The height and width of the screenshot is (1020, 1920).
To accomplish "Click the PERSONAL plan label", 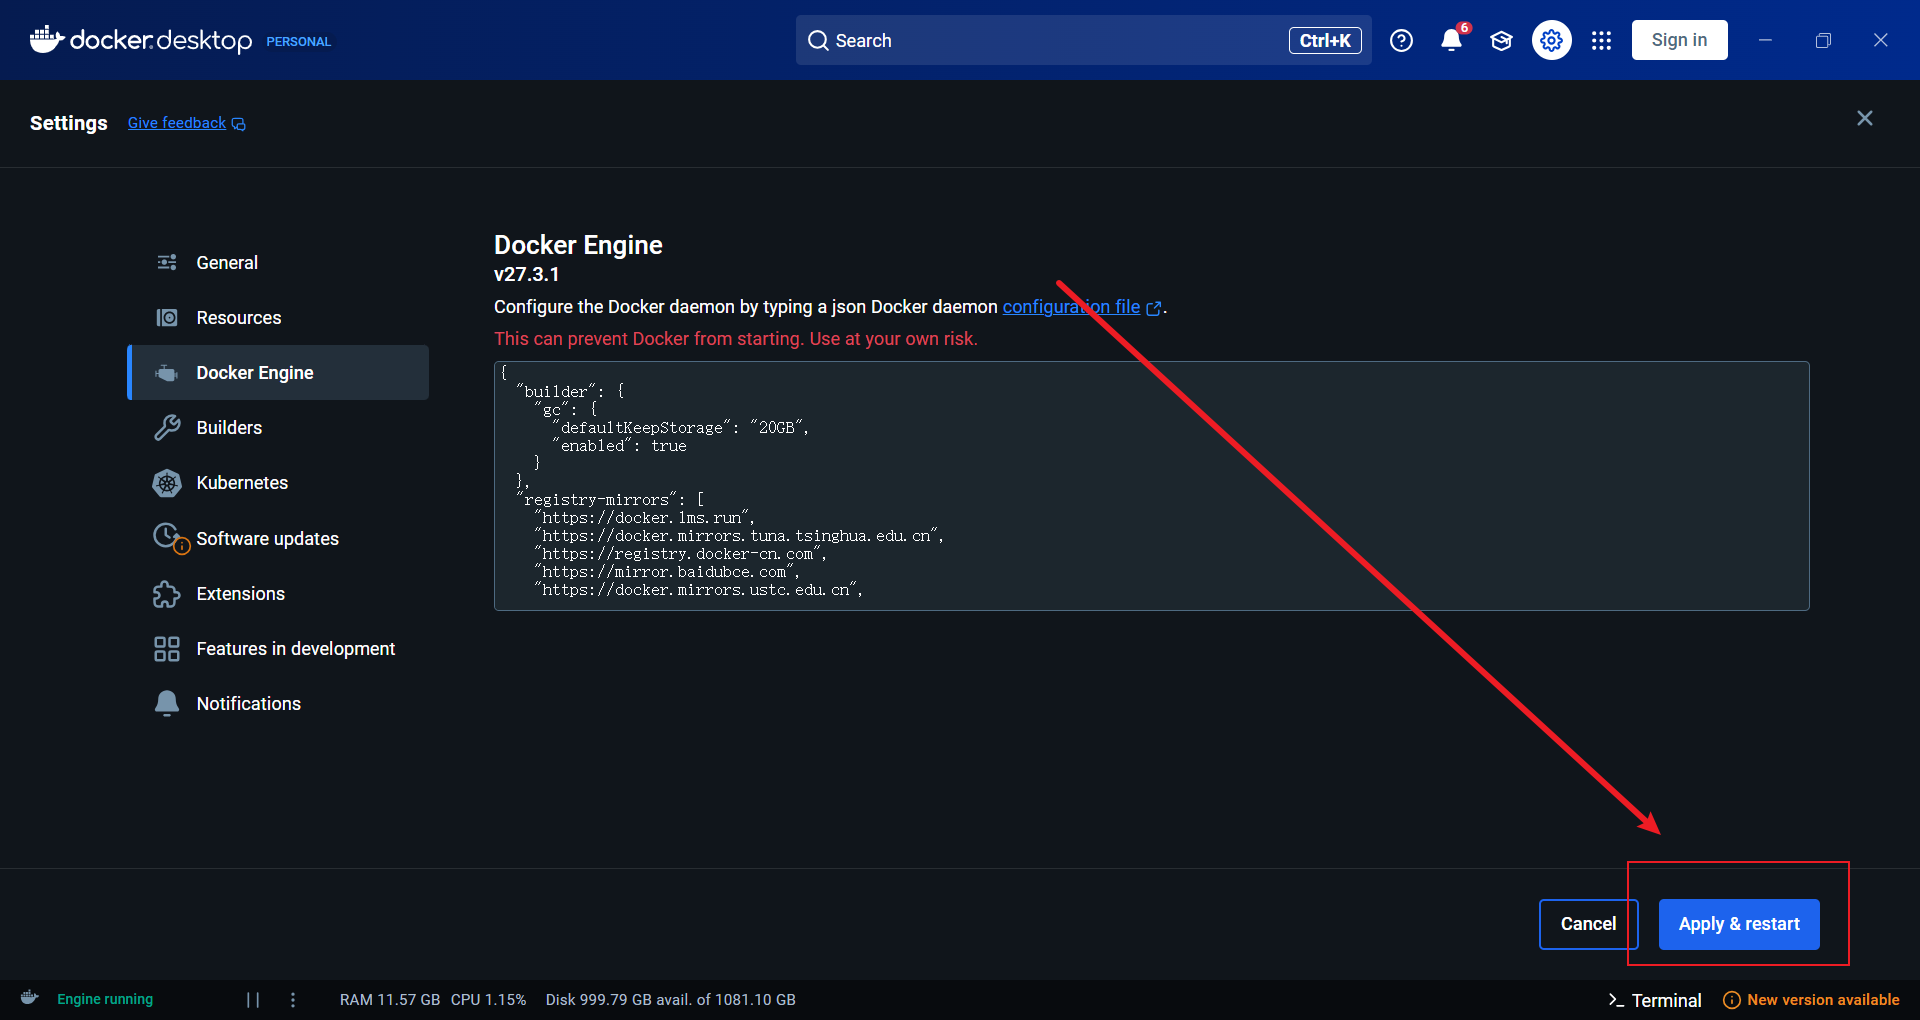I will (x=298, y=42).
